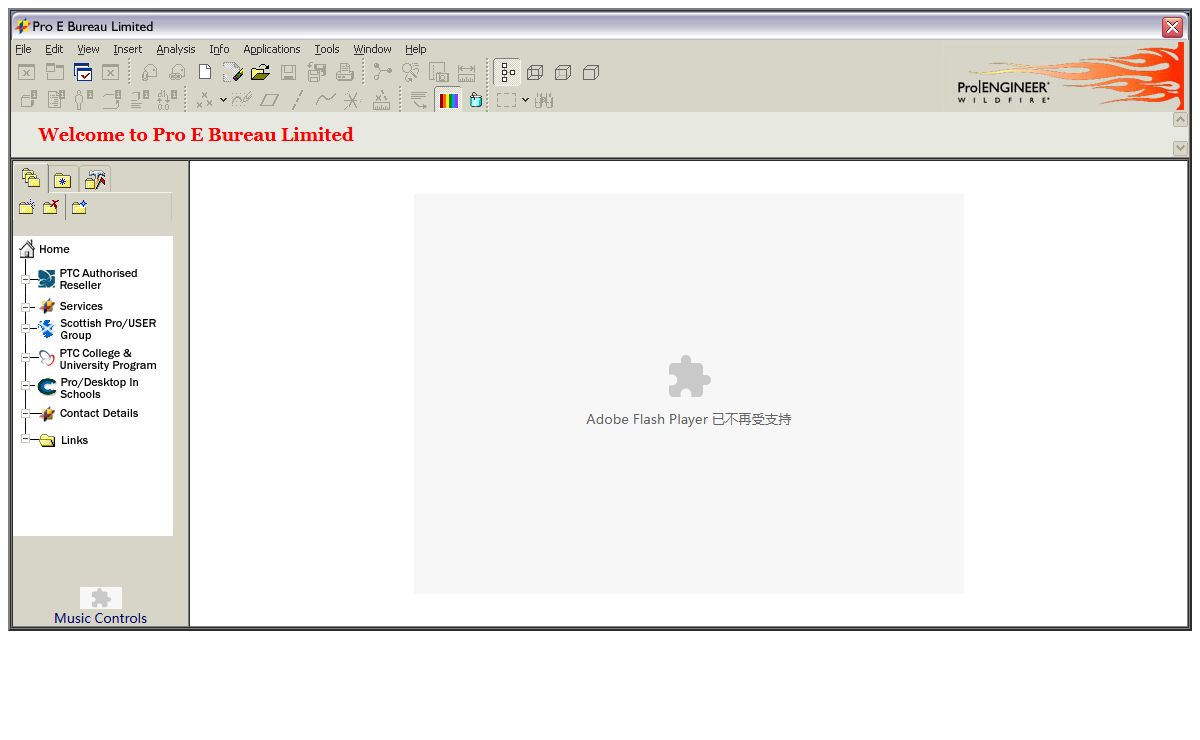The width and height of the screenshot is (1200, 740).
Task: Switch to the starred folder favorites tab
Action: coord(63,180)
